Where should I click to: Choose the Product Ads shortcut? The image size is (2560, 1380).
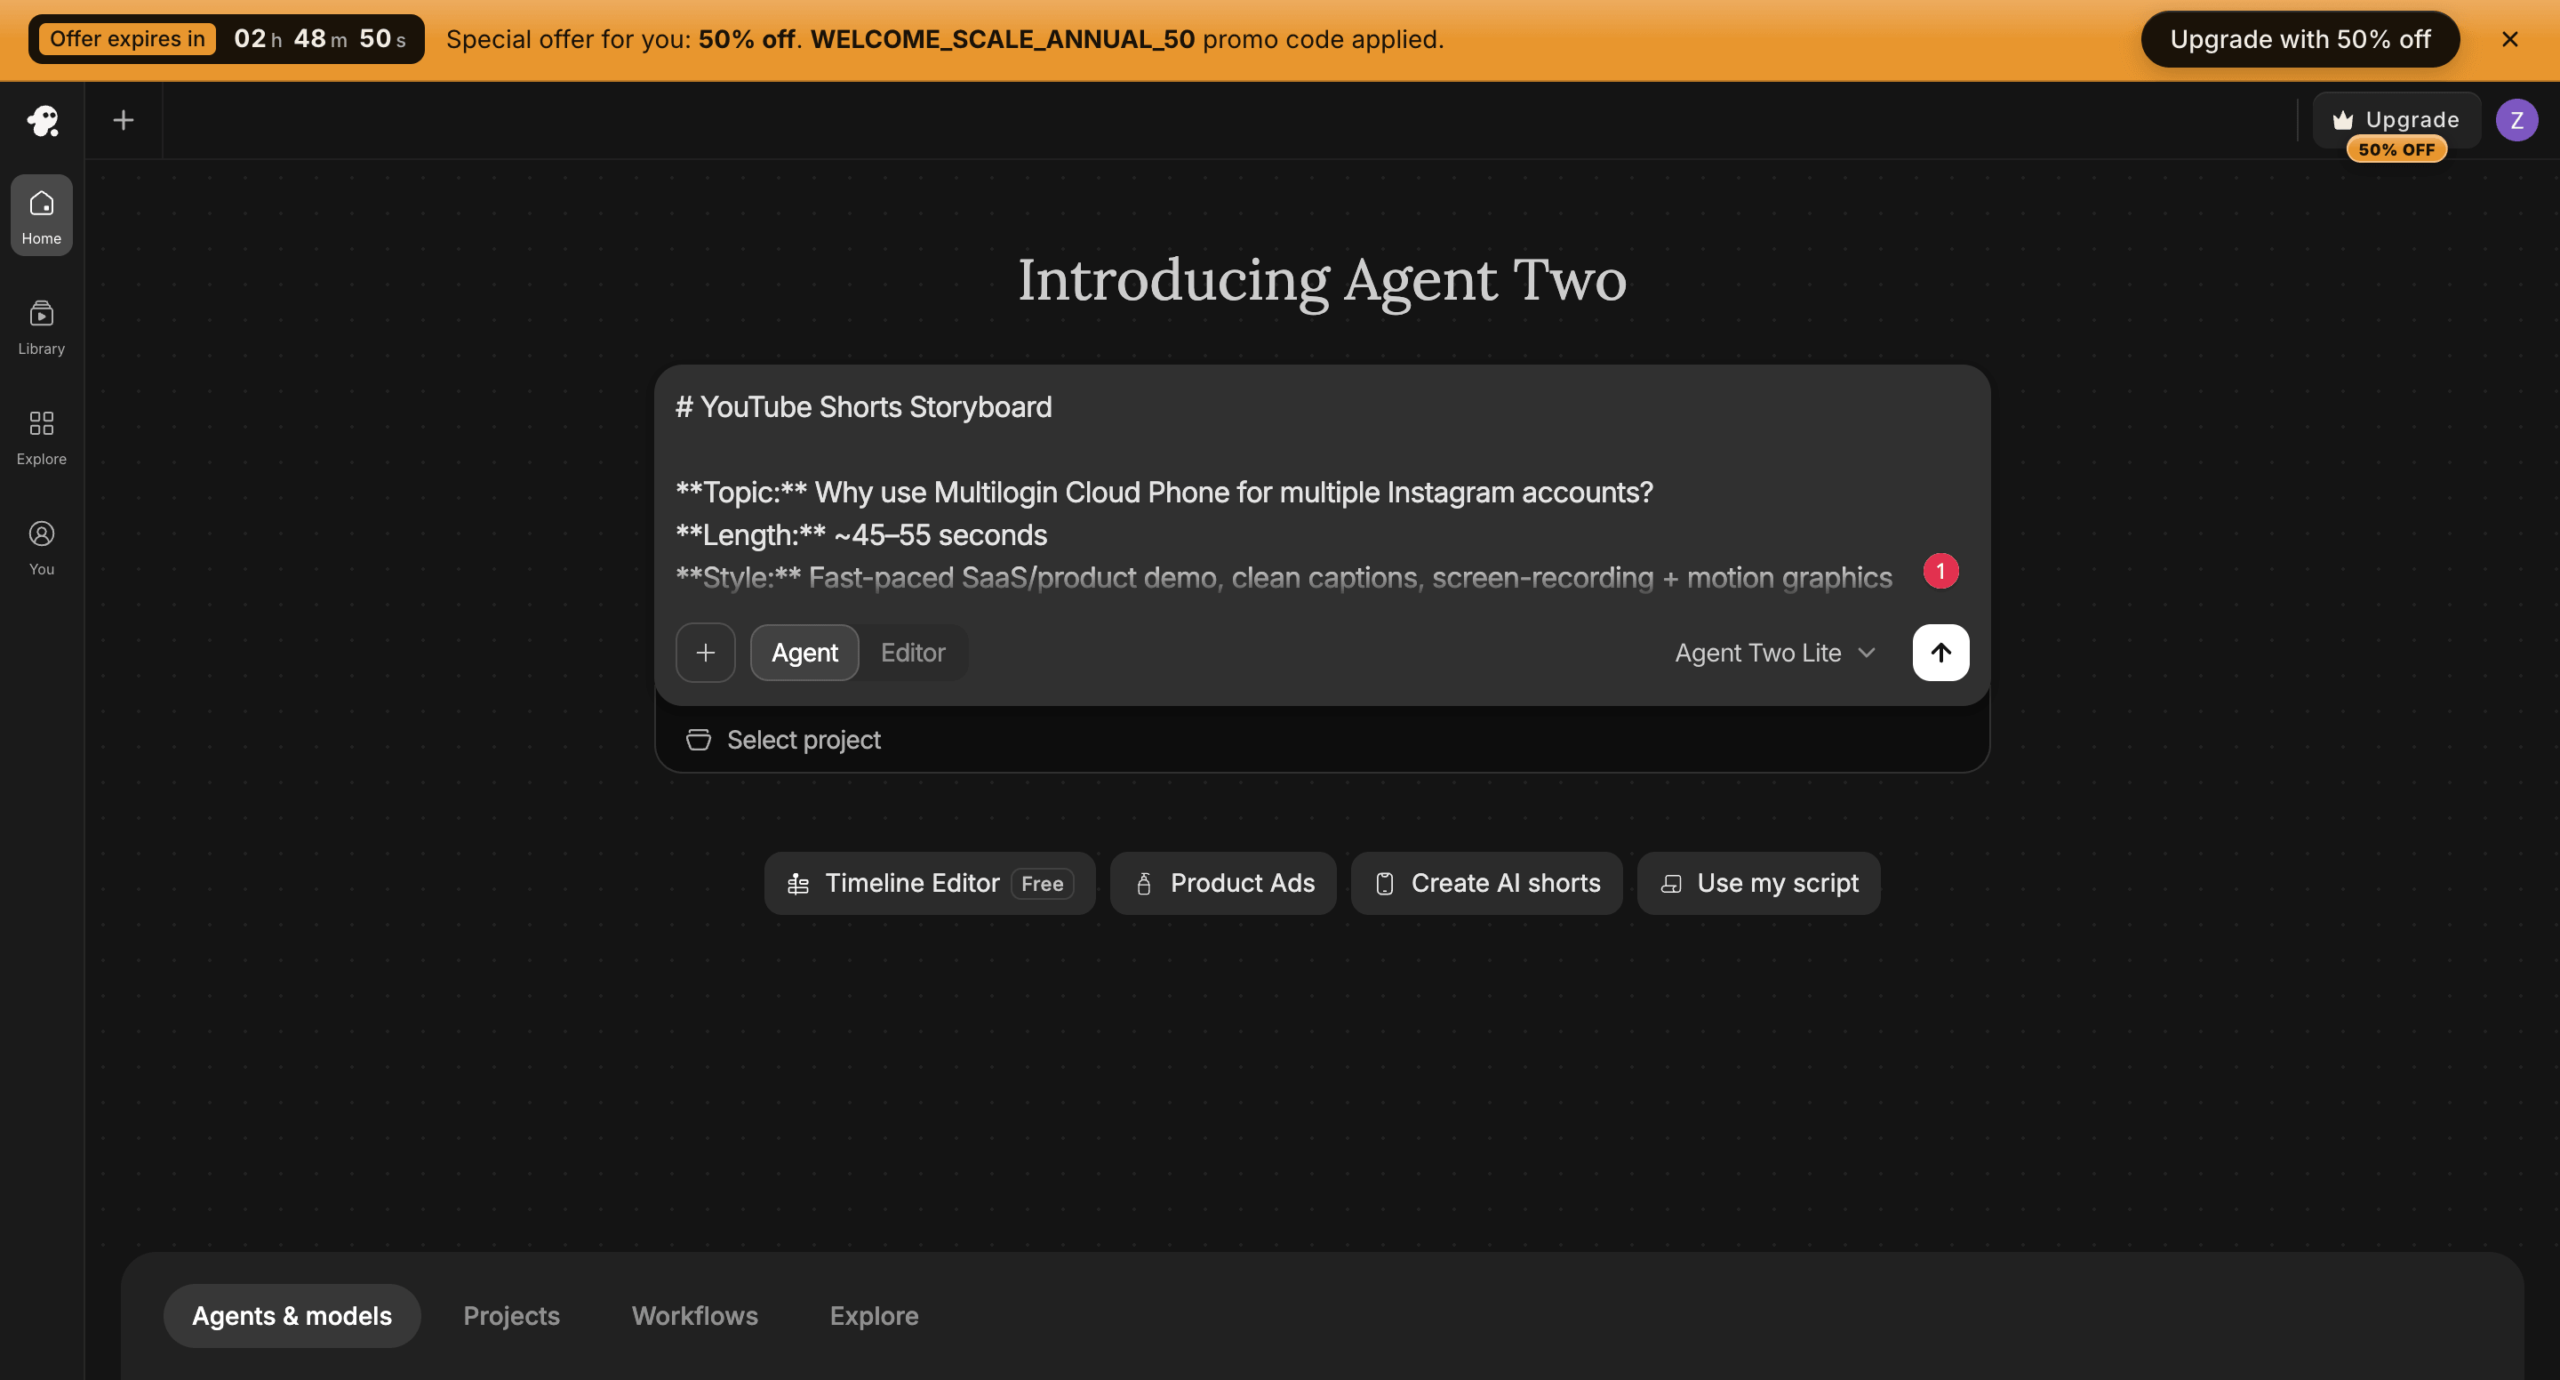1223,883
